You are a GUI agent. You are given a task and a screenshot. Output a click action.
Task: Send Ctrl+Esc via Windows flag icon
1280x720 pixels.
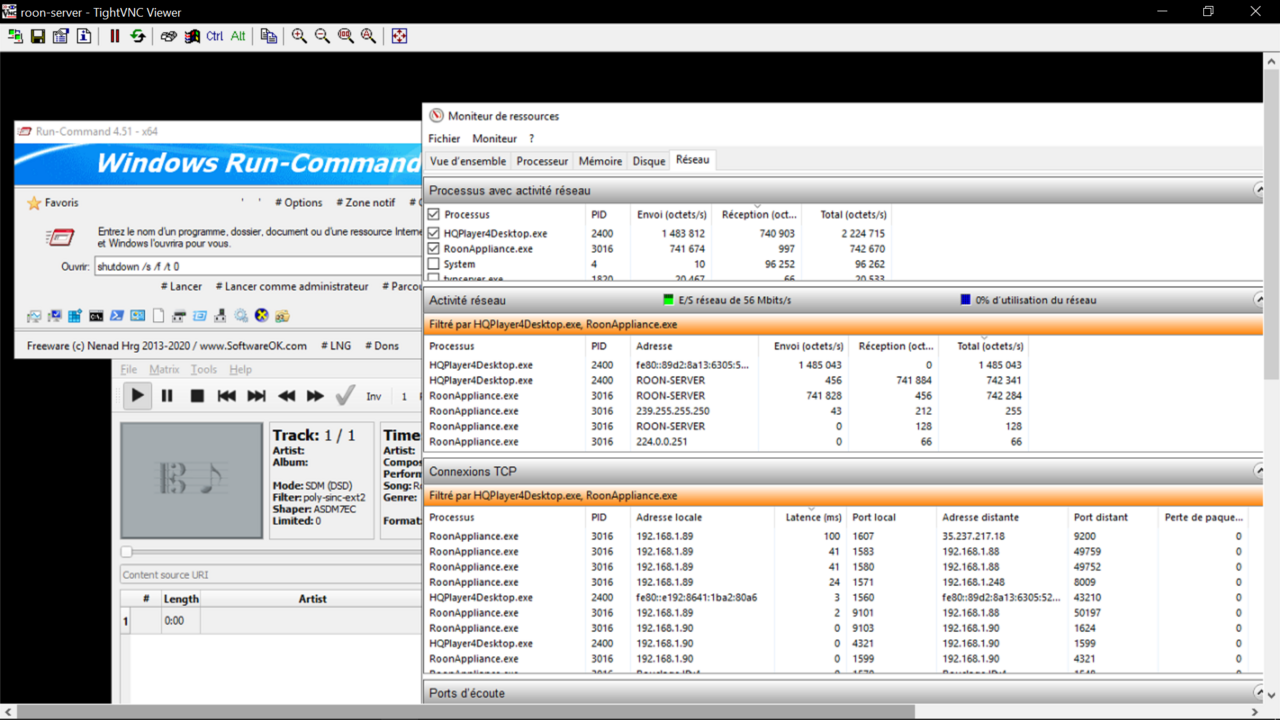192,36
